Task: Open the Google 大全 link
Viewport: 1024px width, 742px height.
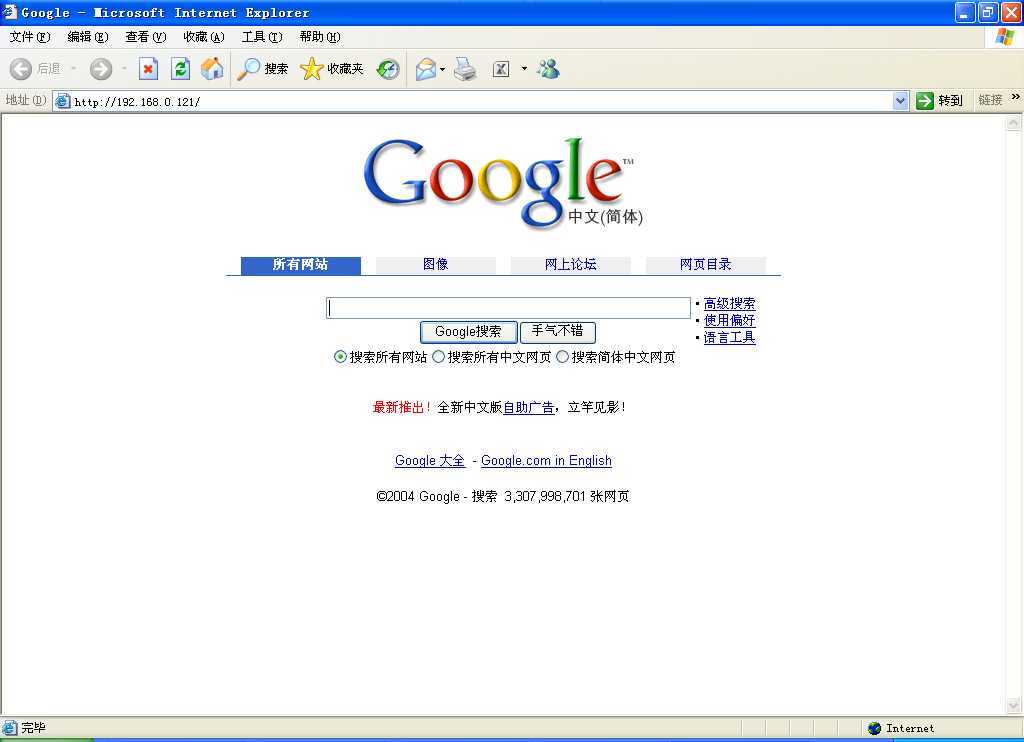Action: (430, 460)
